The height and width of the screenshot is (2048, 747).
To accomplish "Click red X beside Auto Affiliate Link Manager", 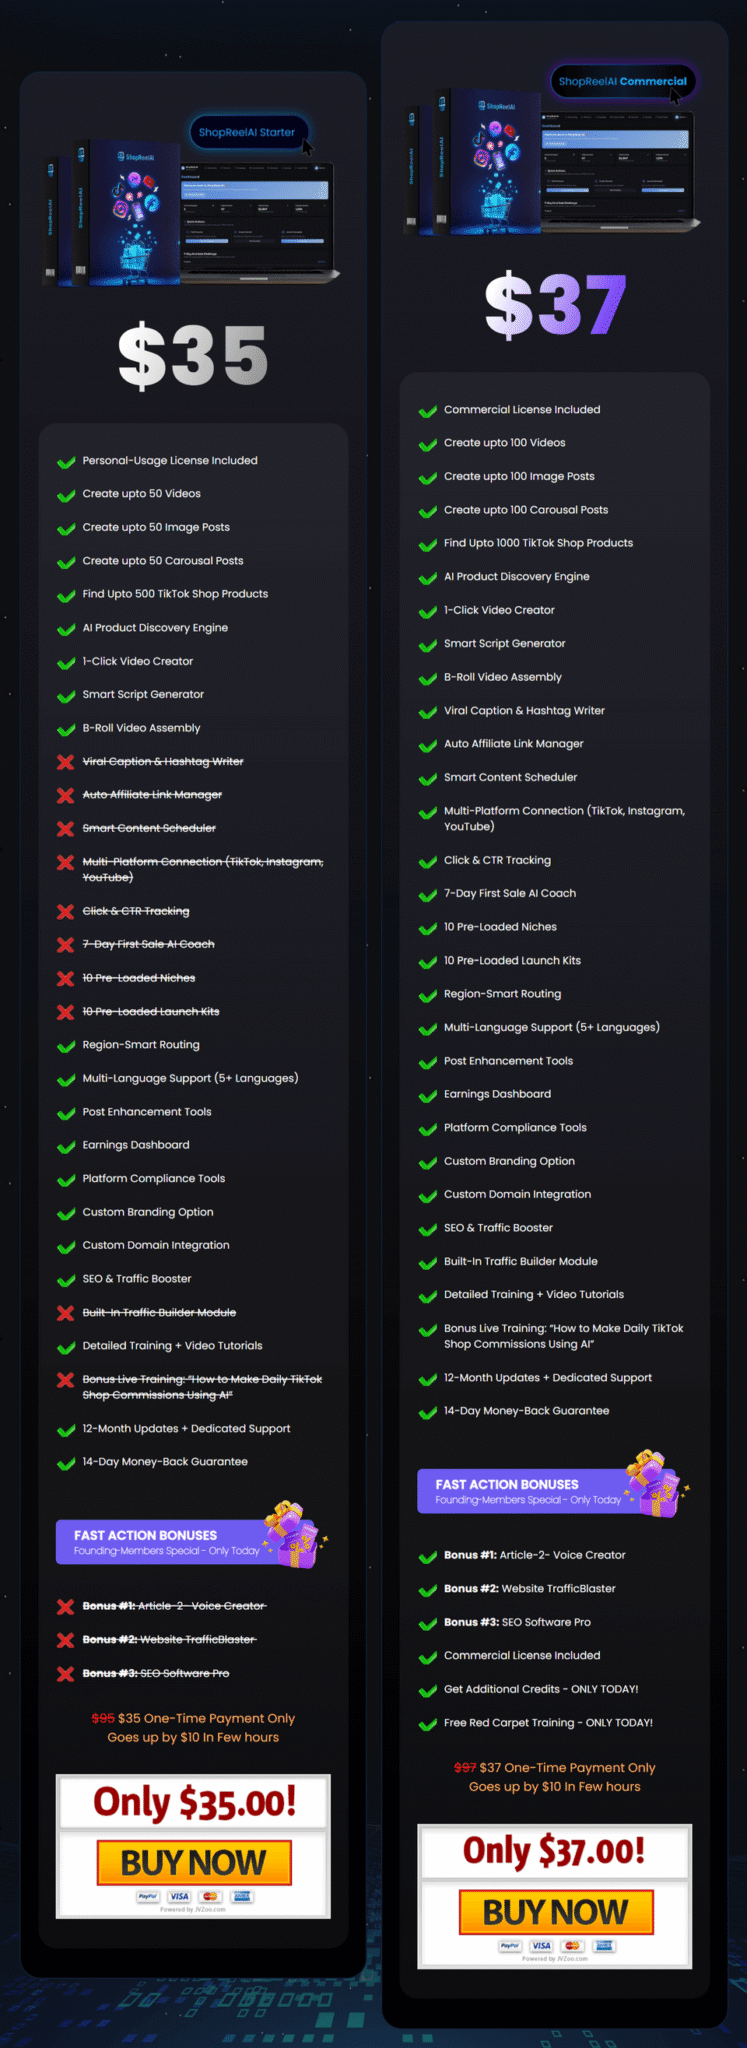I will point(66,795).
